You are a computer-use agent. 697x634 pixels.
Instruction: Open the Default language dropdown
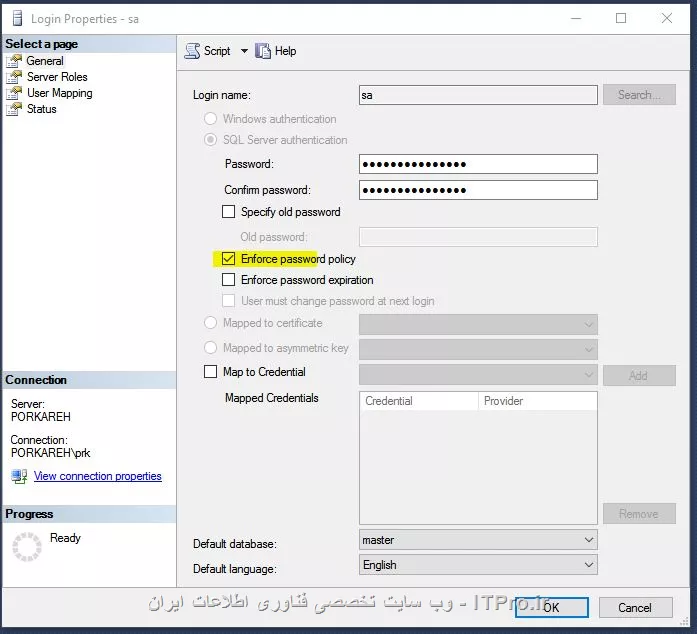tap(478, 565)
